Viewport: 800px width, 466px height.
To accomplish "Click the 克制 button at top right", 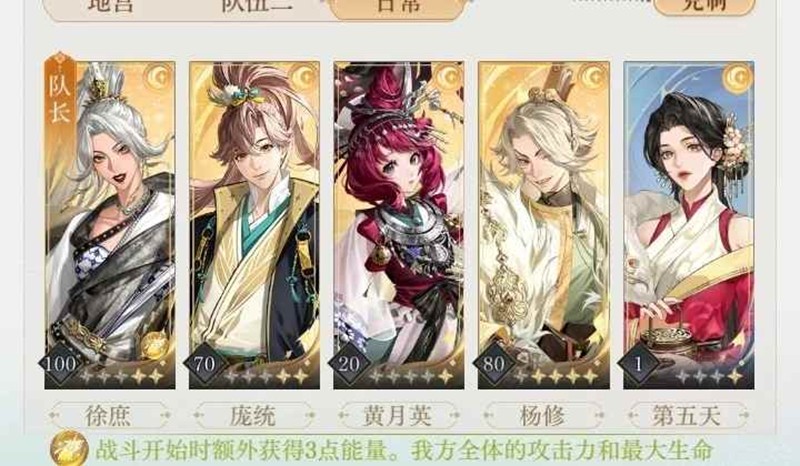I will coord(704,5).
